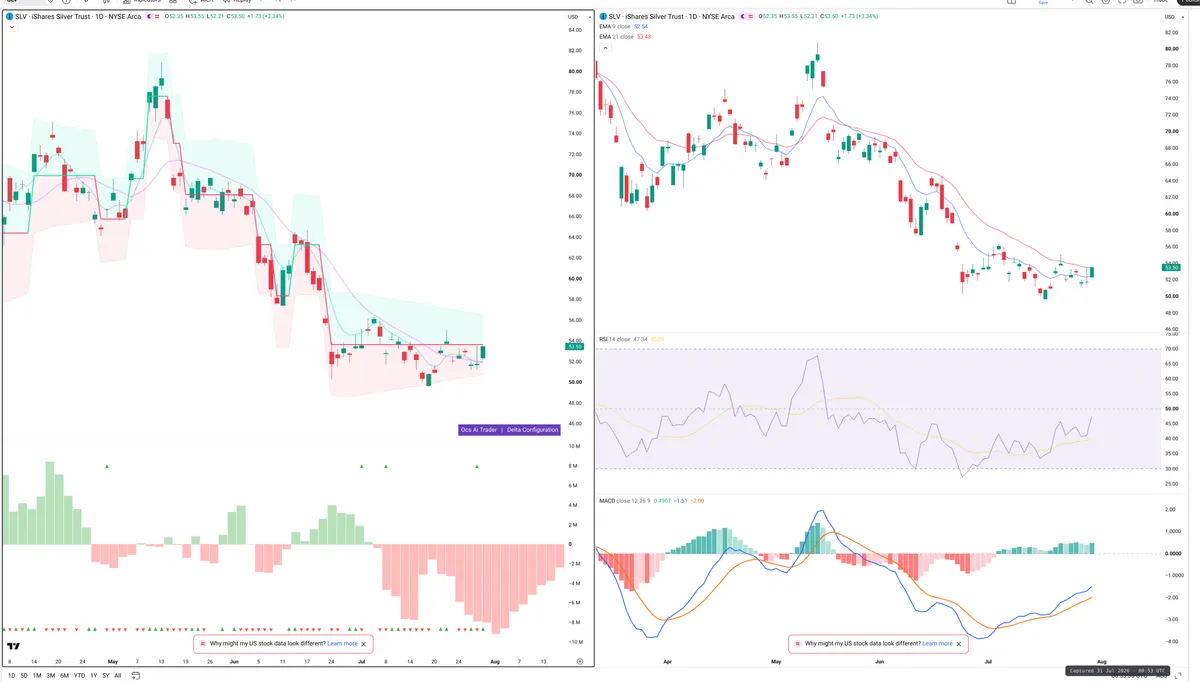Expand the indicator legend in the left chart

tap(11, 27)
